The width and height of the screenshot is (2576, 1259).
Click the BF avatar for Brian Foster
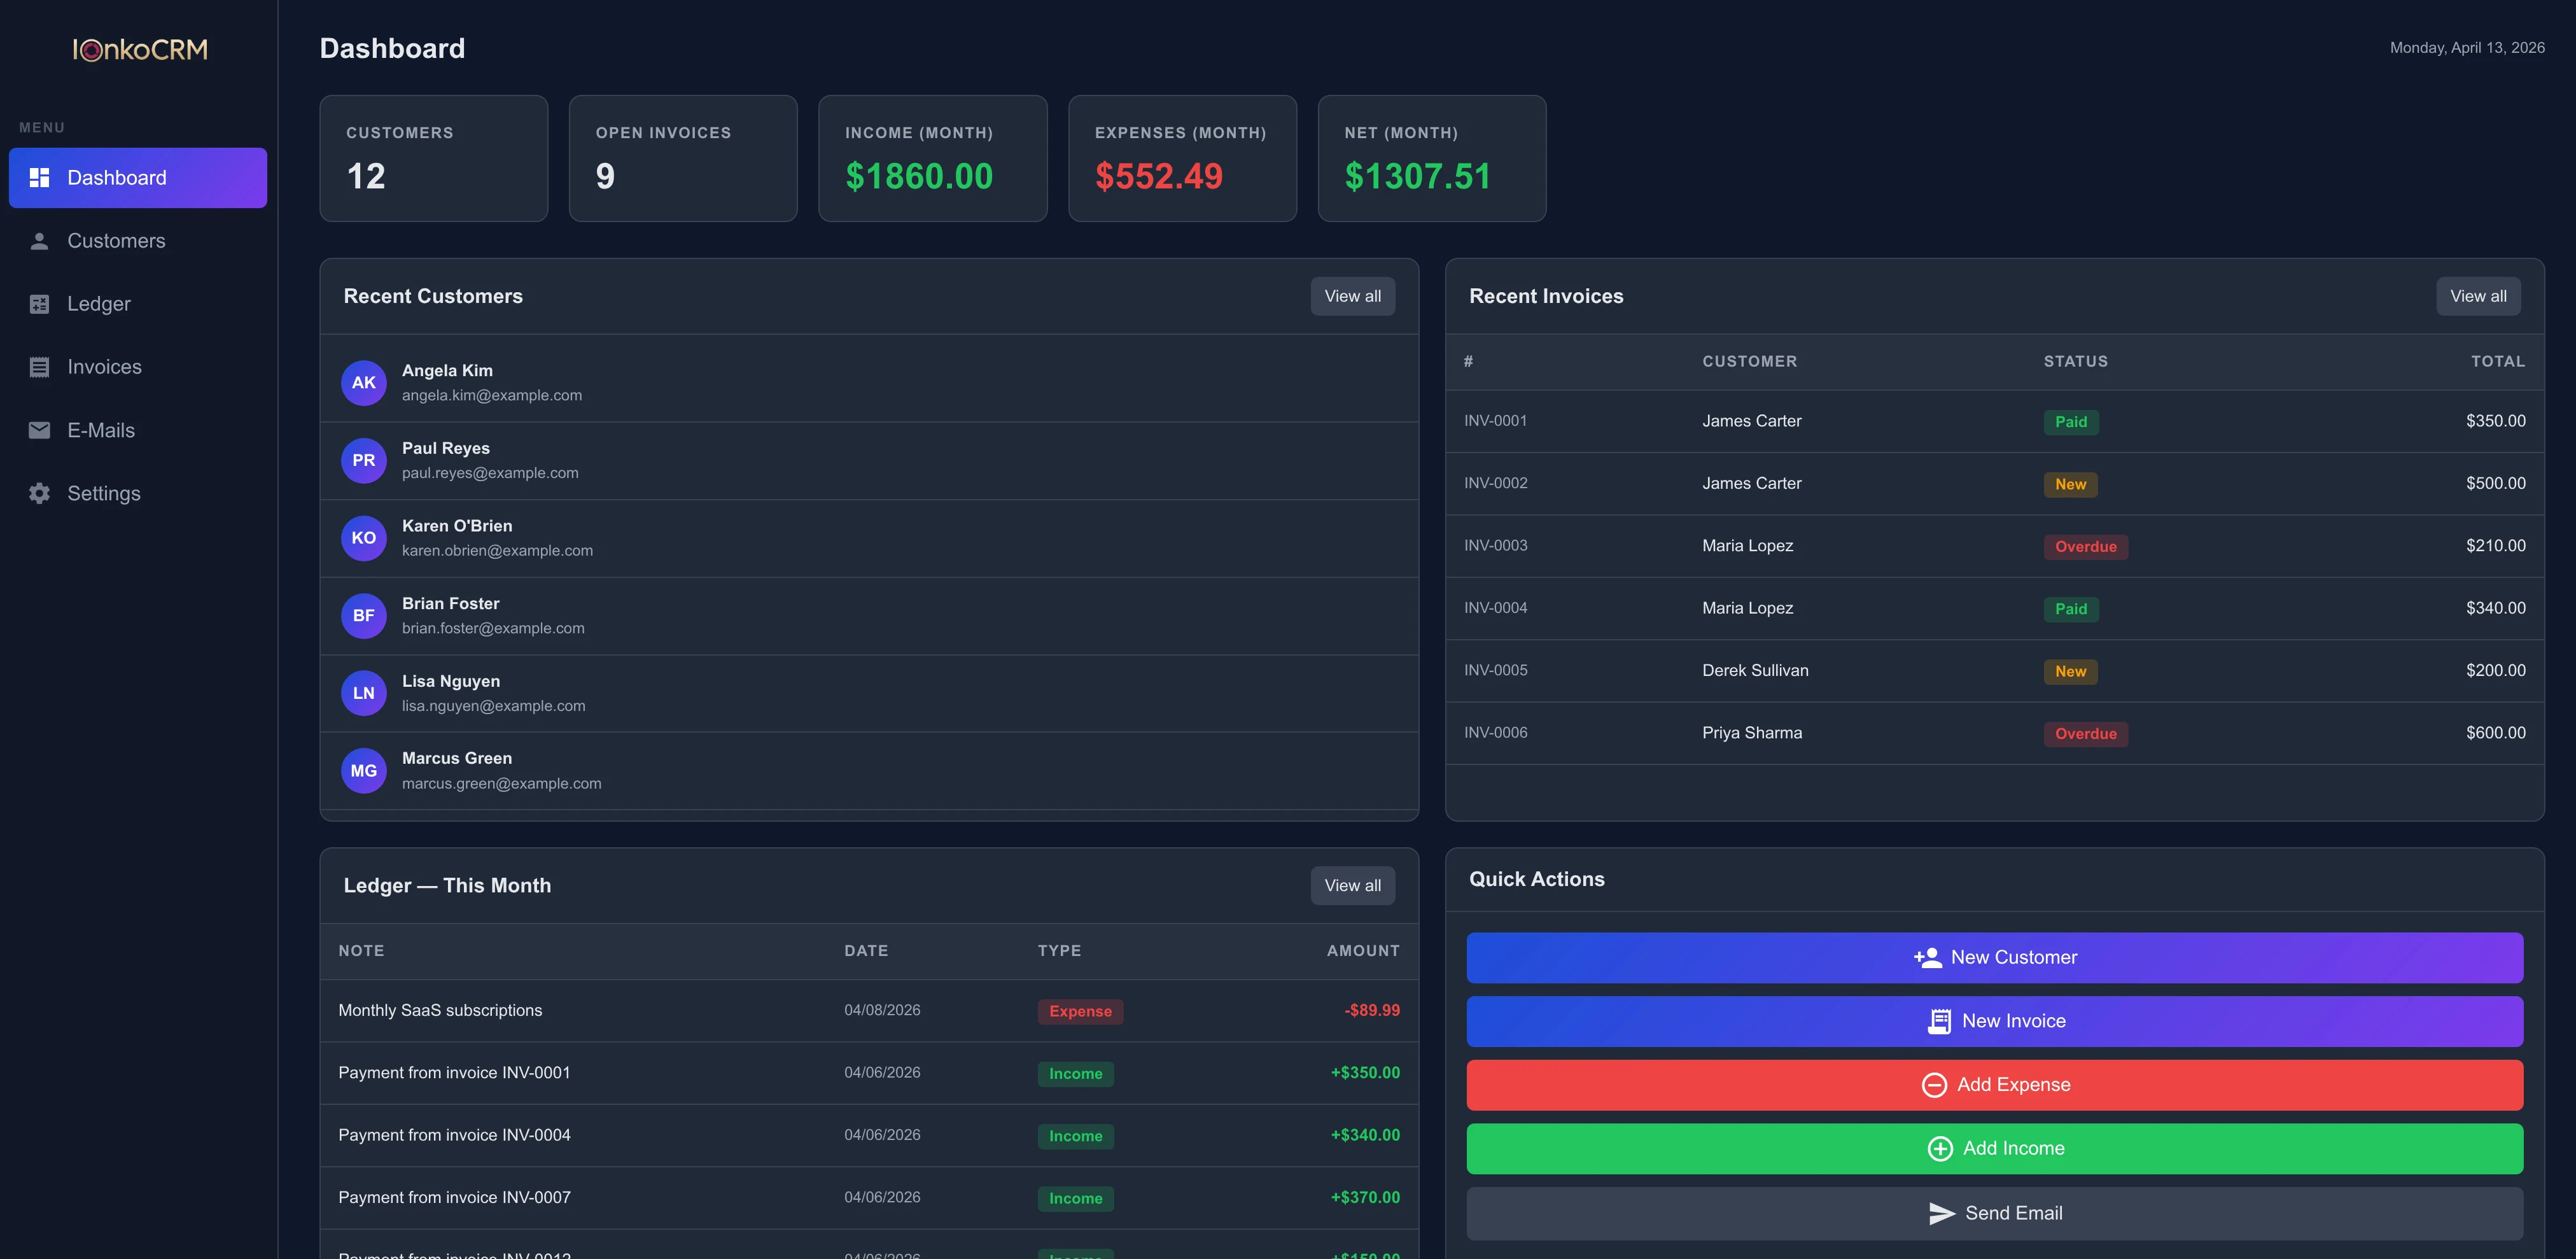pos(364,616)
